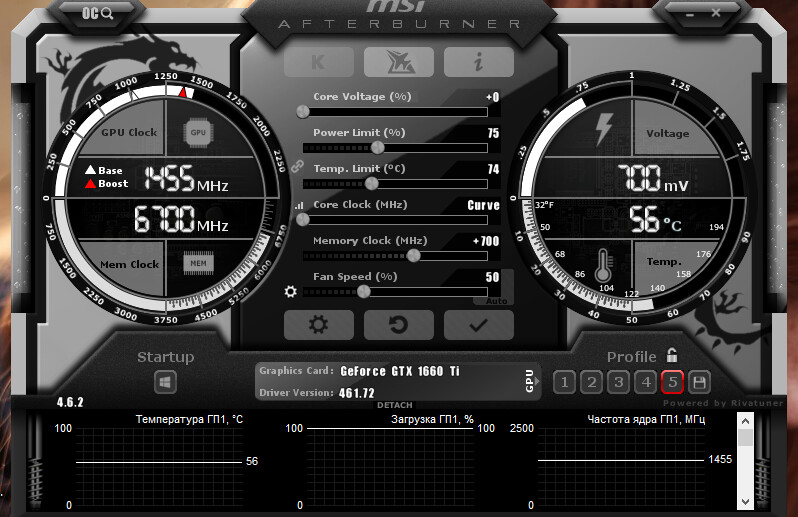Toggle the link icon between limits

click(297, 166)
